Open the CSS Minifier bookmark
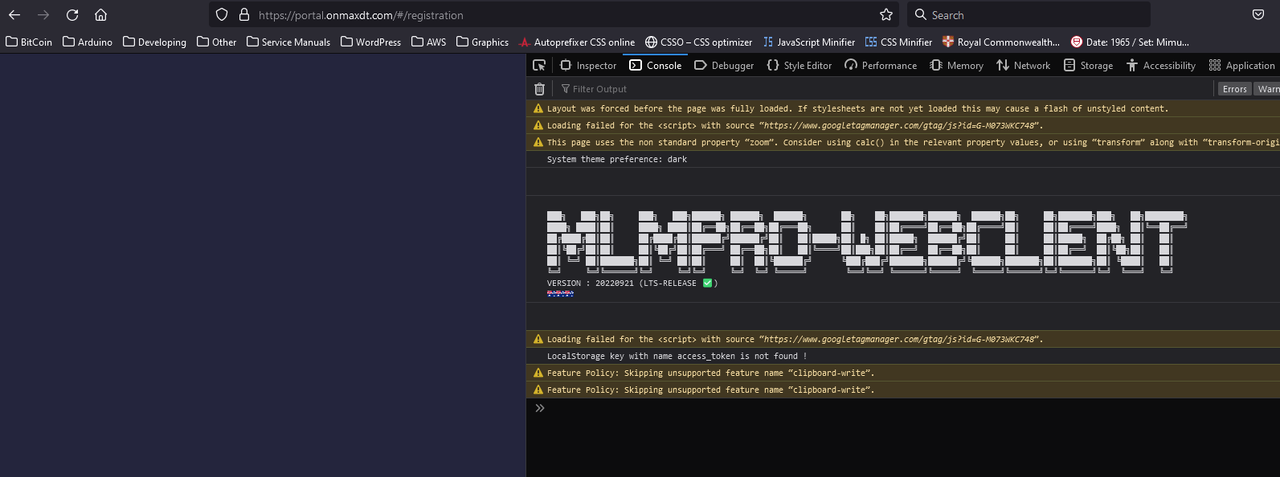 pos(899,42)
